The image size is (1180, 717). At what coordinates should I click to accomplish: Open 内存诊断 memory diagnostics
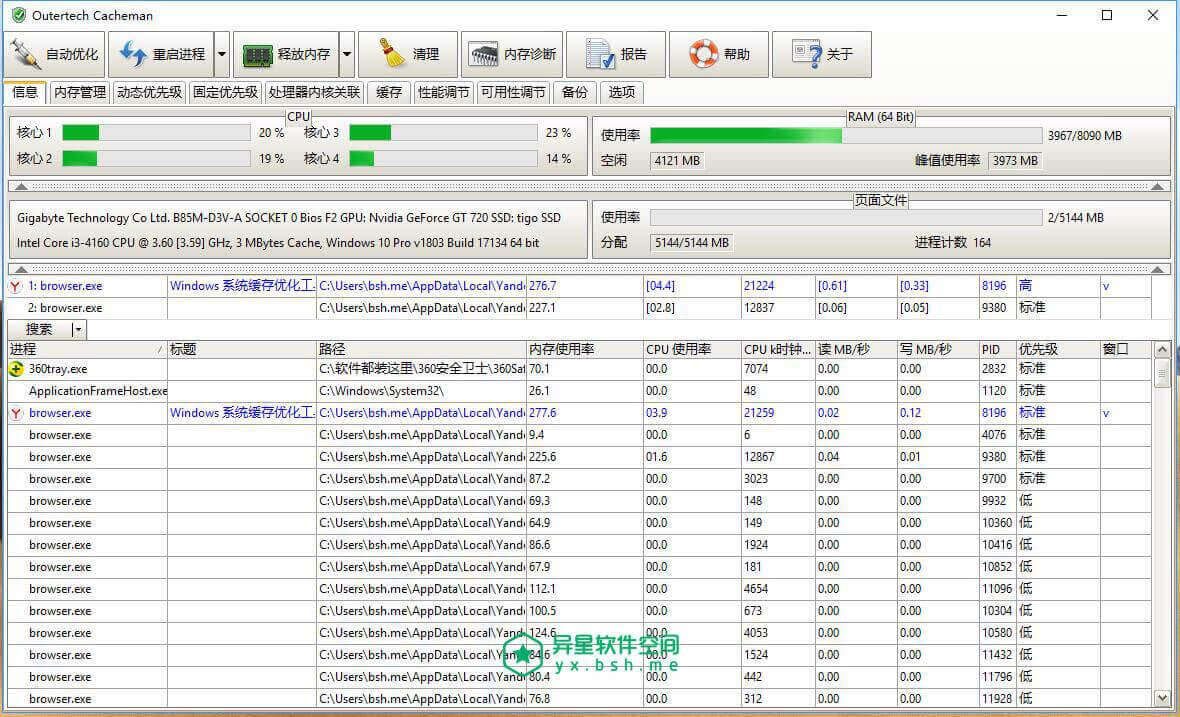(x=511, y=54)
